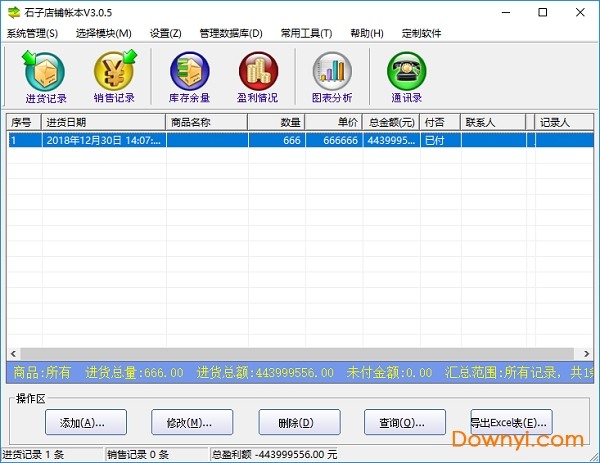This screenshot has width=600, height=463.
Task: Open the 盈利情况 profit status icon
Action: pyautogui.click(x=258, y=77)
